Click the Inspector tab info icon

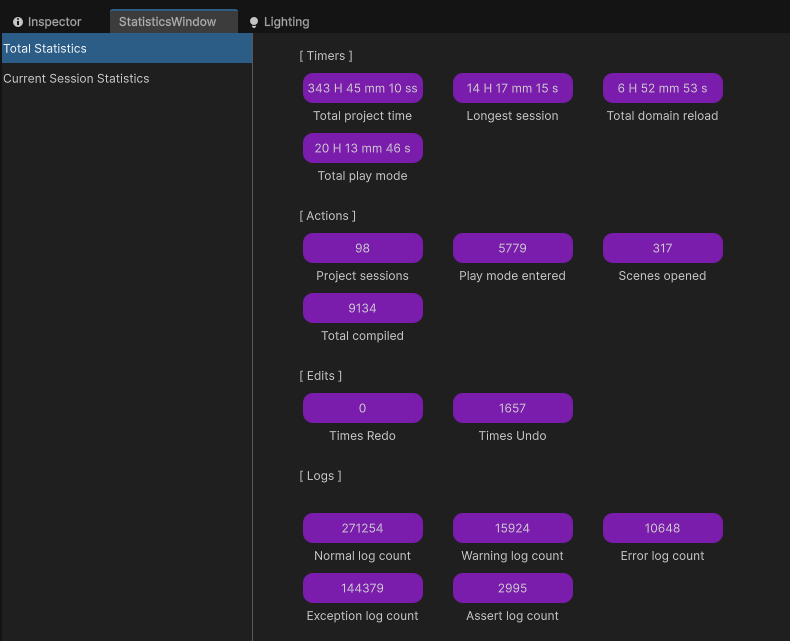pos(18,22)
